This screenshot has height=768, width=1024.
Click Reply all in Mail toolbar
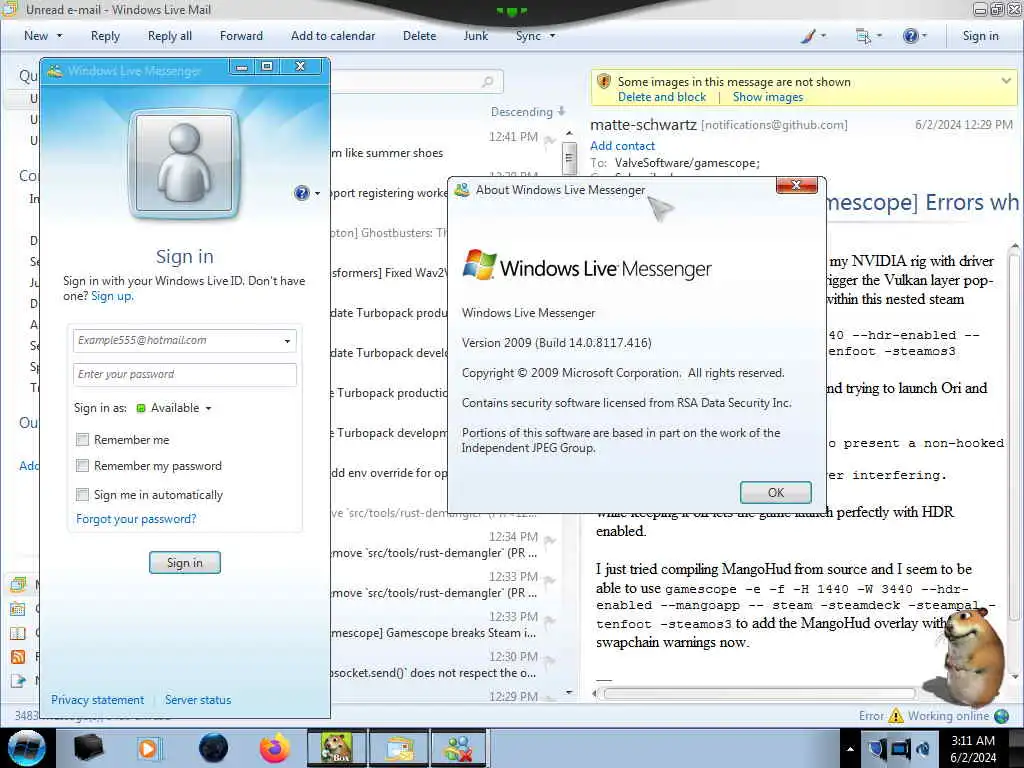(x=170, y=36)
